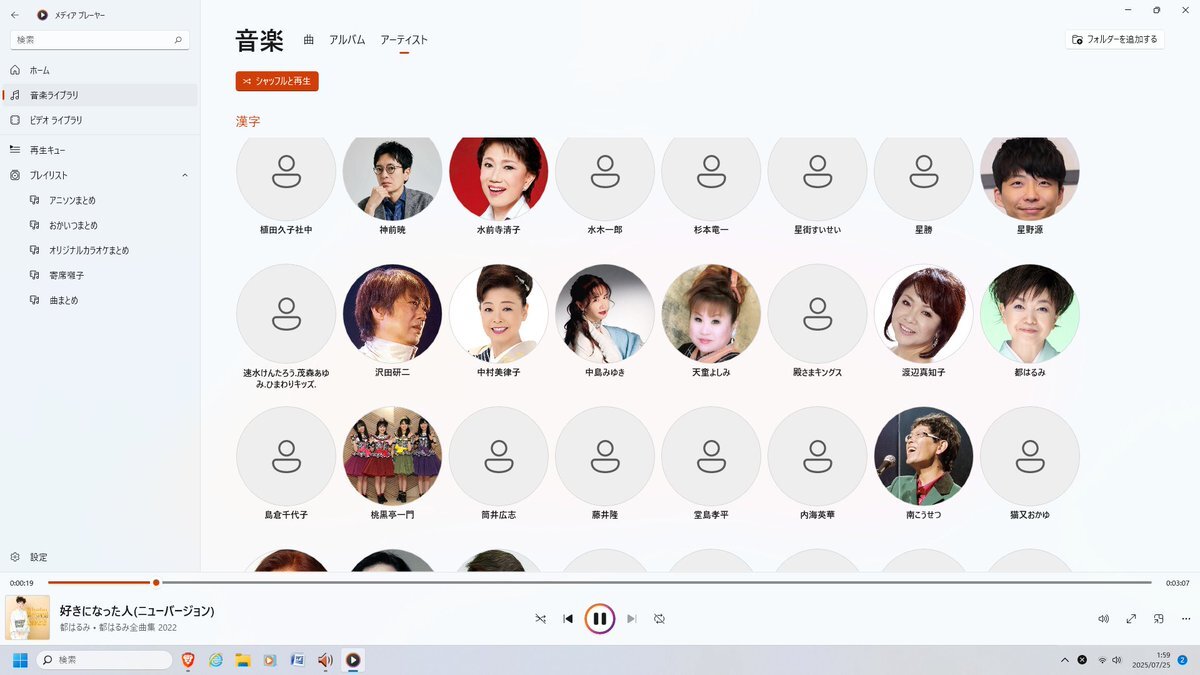
Task: Select the アーティスト tab
Action: coord(404,40)
